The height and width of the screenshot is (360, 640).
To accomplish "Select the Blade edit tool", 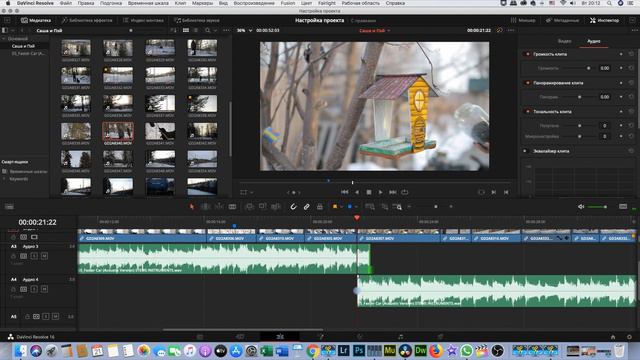I will (x=232, y=207).
